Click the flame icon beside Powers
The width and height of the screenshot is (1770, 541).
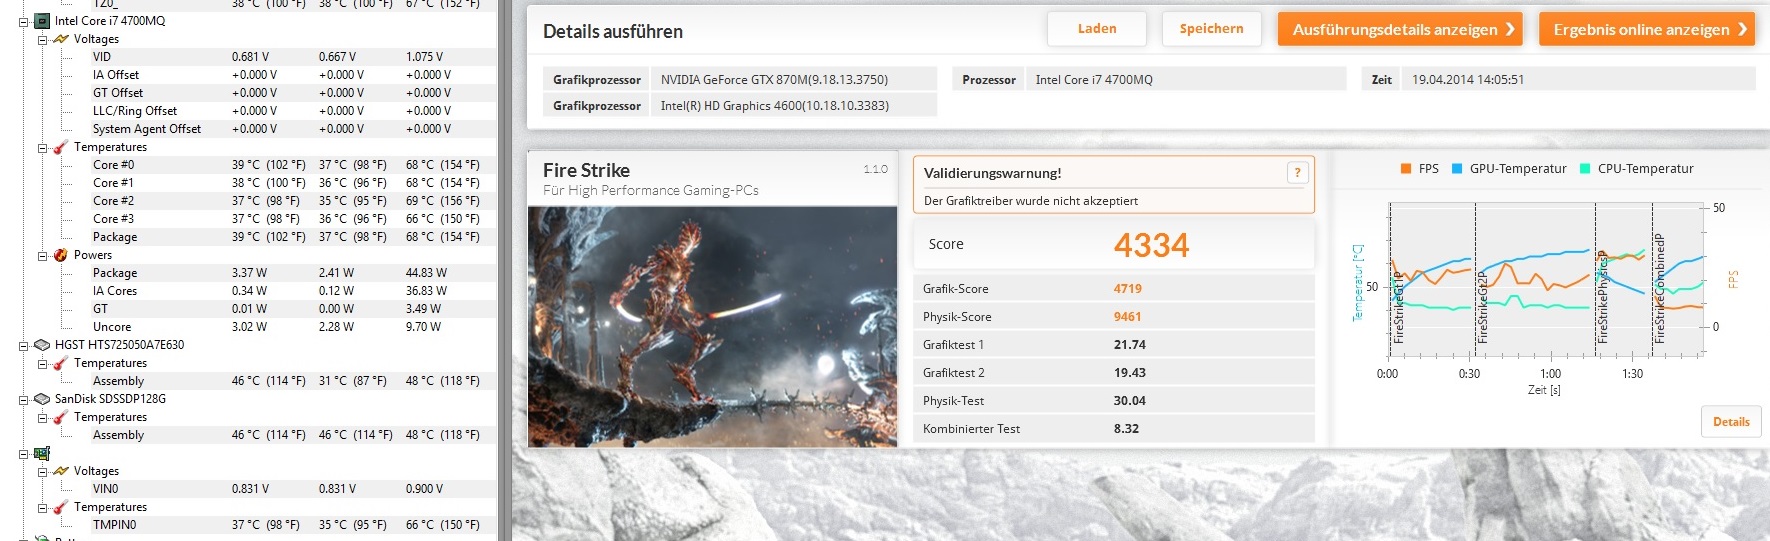click(x=61, y=255)
